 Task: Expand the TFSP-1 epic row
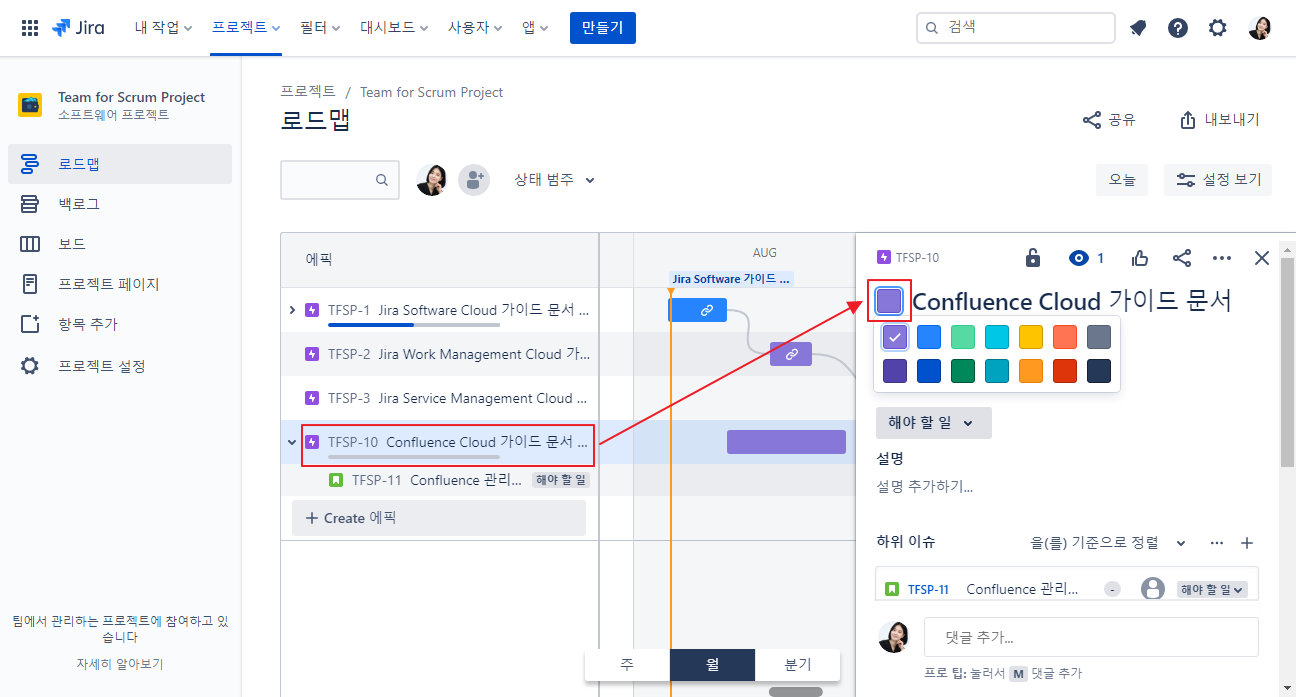pos(292,310)
